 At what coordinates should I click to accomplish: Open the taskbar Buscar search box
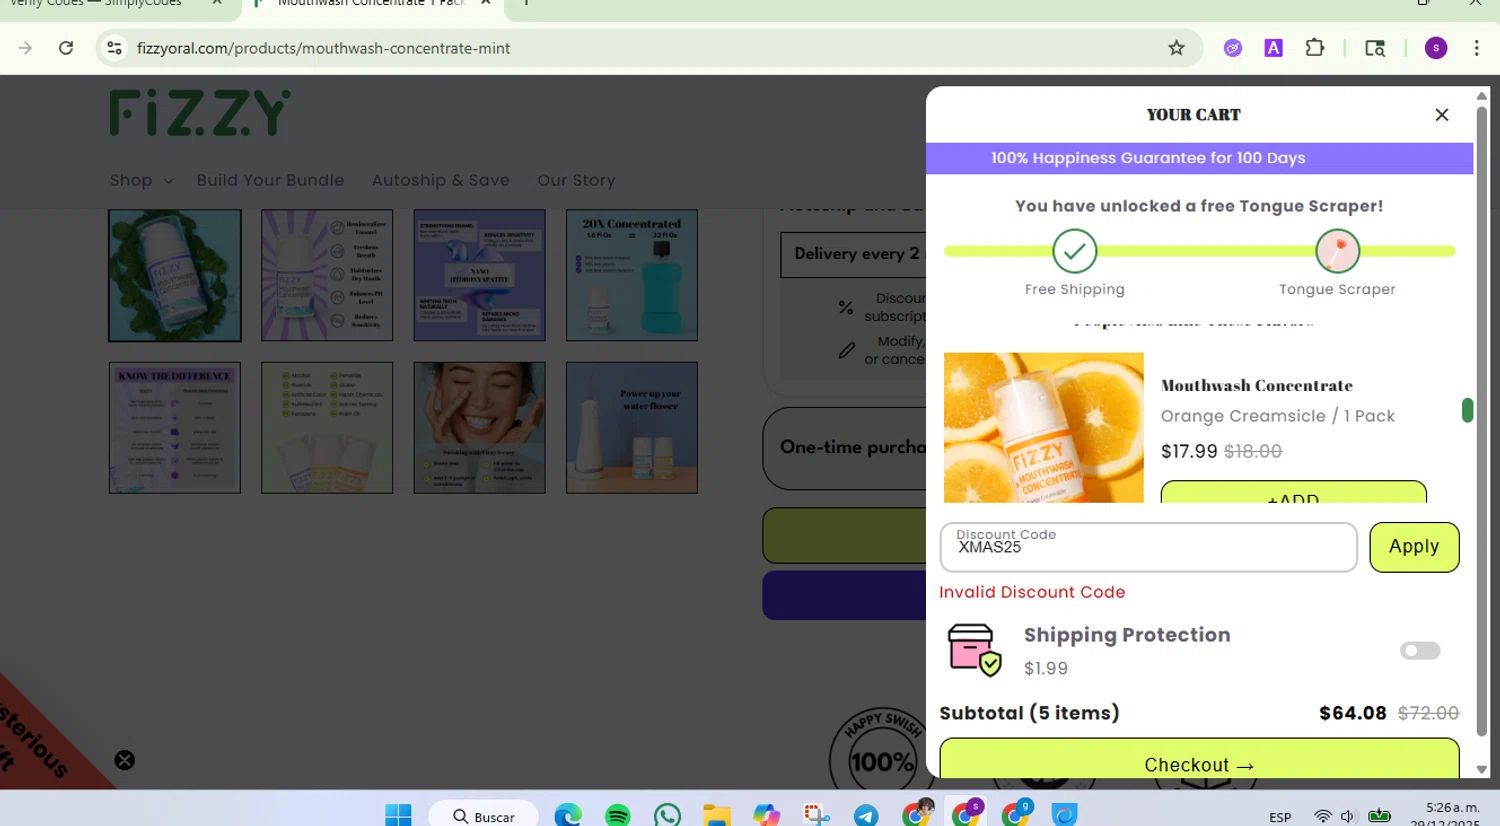coord(484,816)
